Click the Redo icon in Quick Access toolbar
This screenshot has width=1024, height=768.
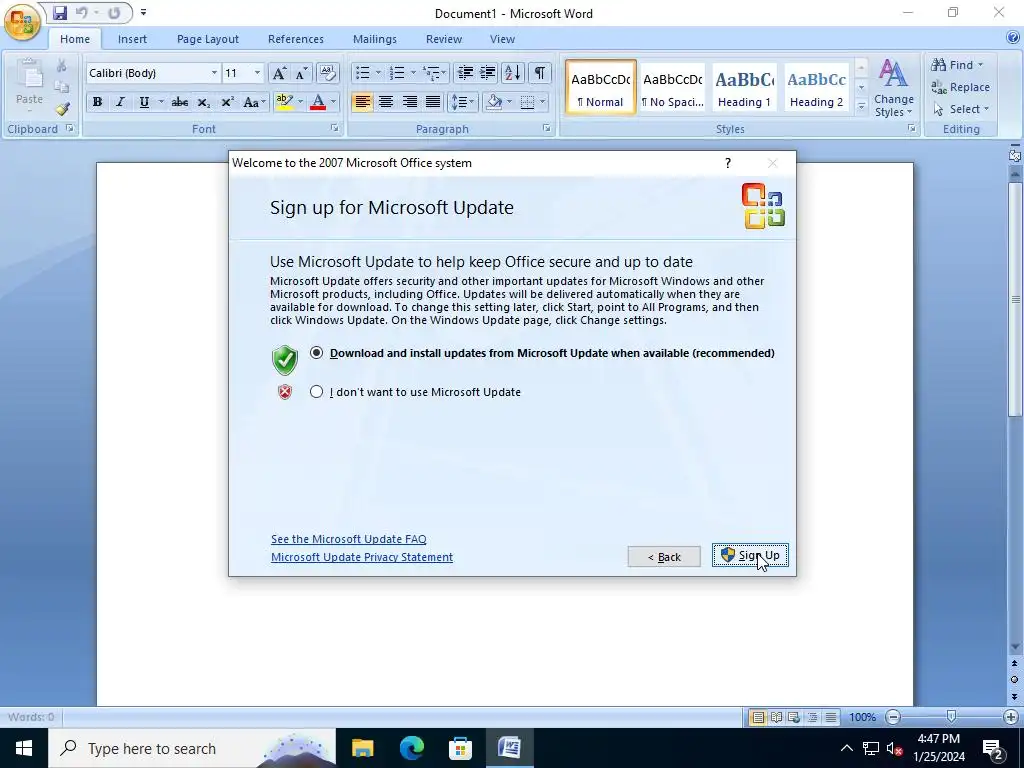tap(114, 12)
